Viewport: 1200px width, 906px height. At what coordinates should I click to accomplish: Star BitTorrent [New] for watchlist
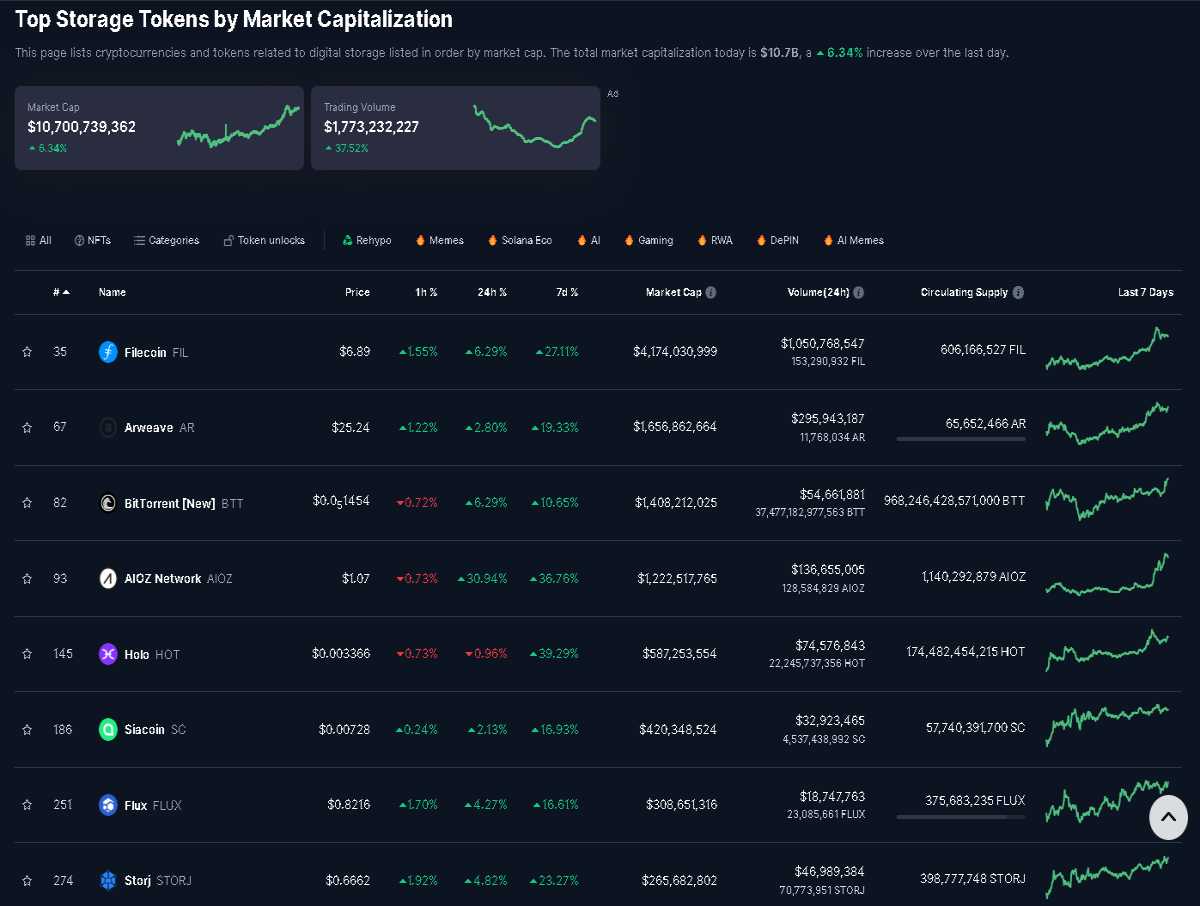pos(27,503)
